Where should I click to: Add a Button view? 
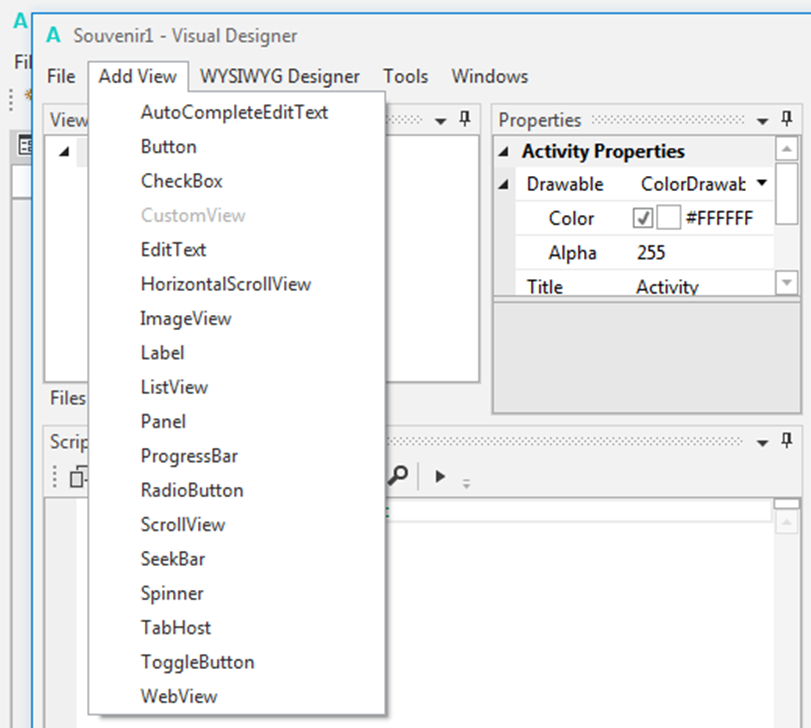point(237,147)
